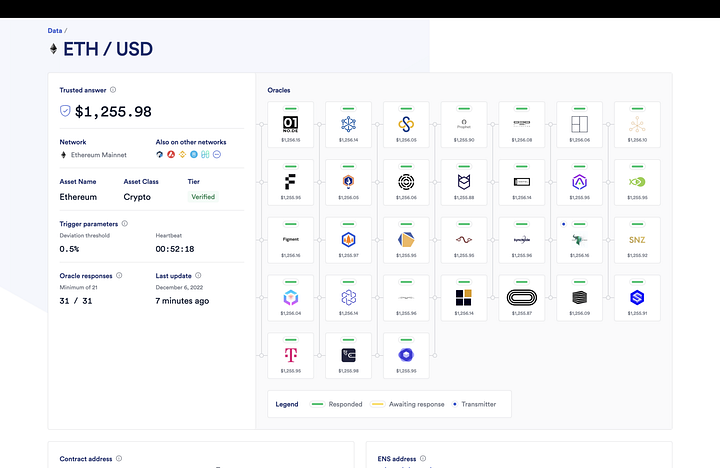Open the magenta T-Mobile logo oracle
The image size is (720, 468).
click(x=291, y=356)
